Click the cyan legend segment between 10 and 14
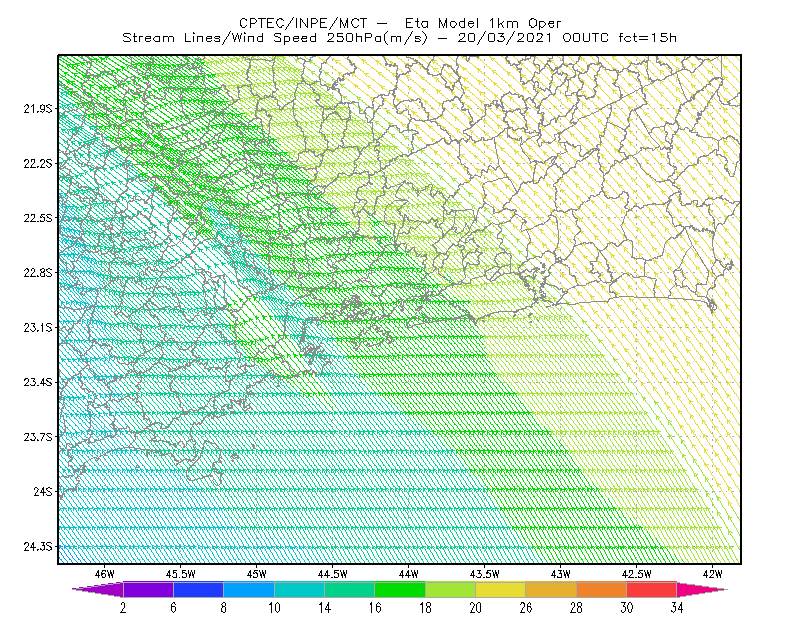This screenshot has width=800, height=618. pos(299,589)
